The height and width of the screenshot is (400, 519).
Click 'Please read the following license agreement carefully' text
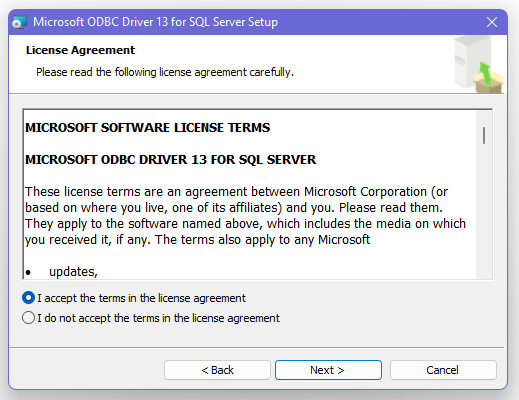(165, 72)
